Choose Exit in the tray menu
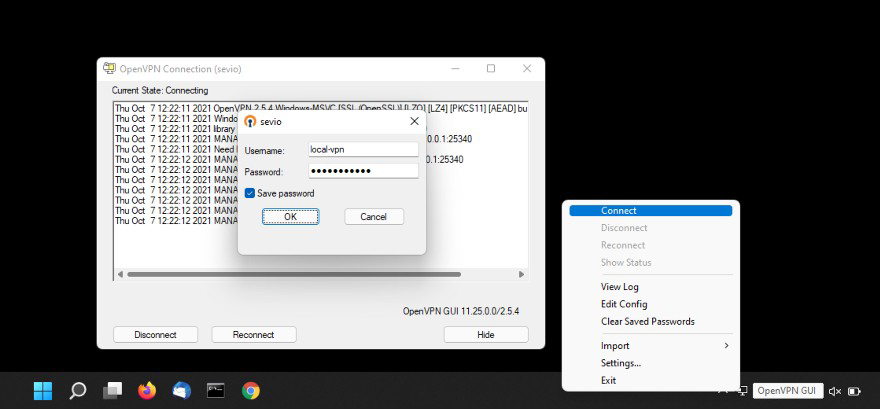Image resolution: width=880 pixels, height=409 pixels. 608,380
